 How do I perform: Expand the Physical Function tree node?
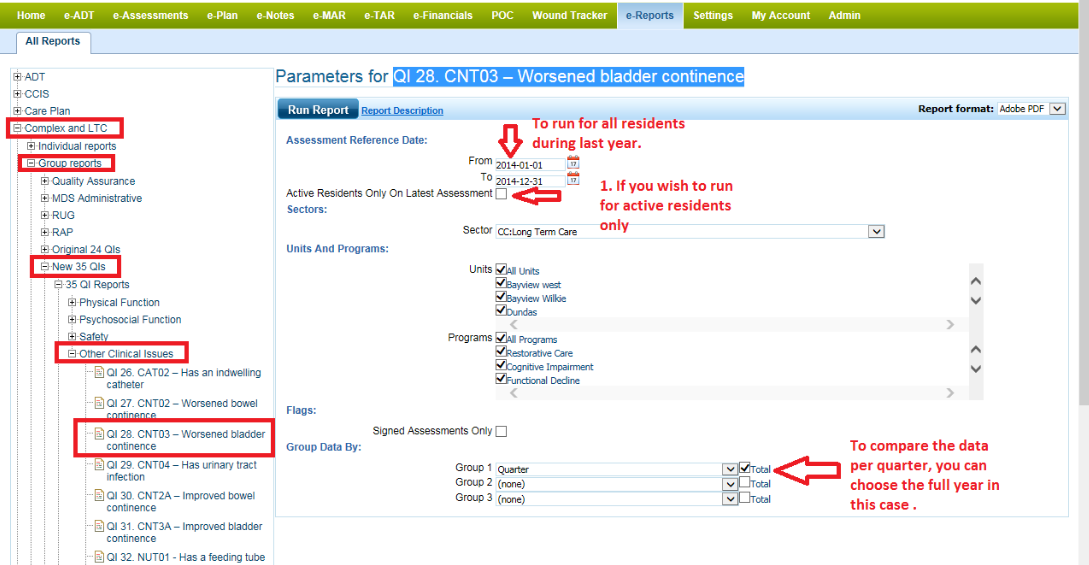72,302
